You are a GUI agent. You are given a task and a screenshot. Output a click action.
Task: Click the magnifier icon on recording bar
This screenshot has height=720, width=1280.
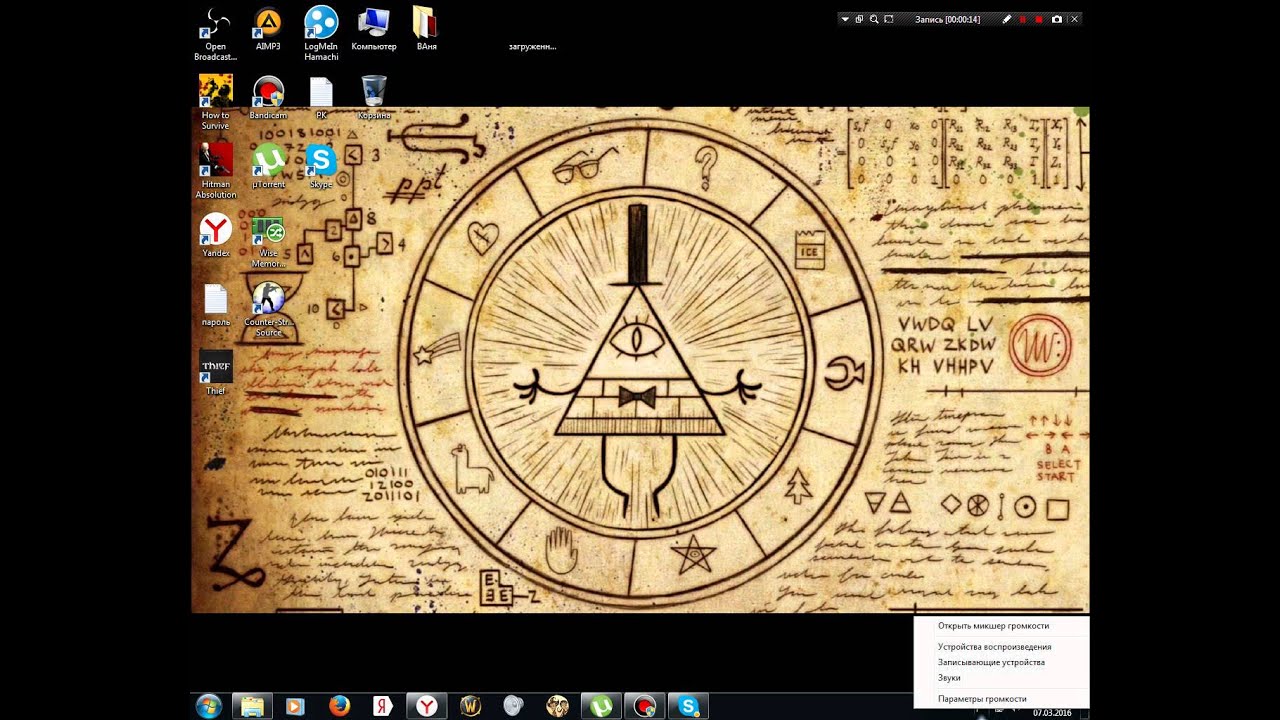874,19
